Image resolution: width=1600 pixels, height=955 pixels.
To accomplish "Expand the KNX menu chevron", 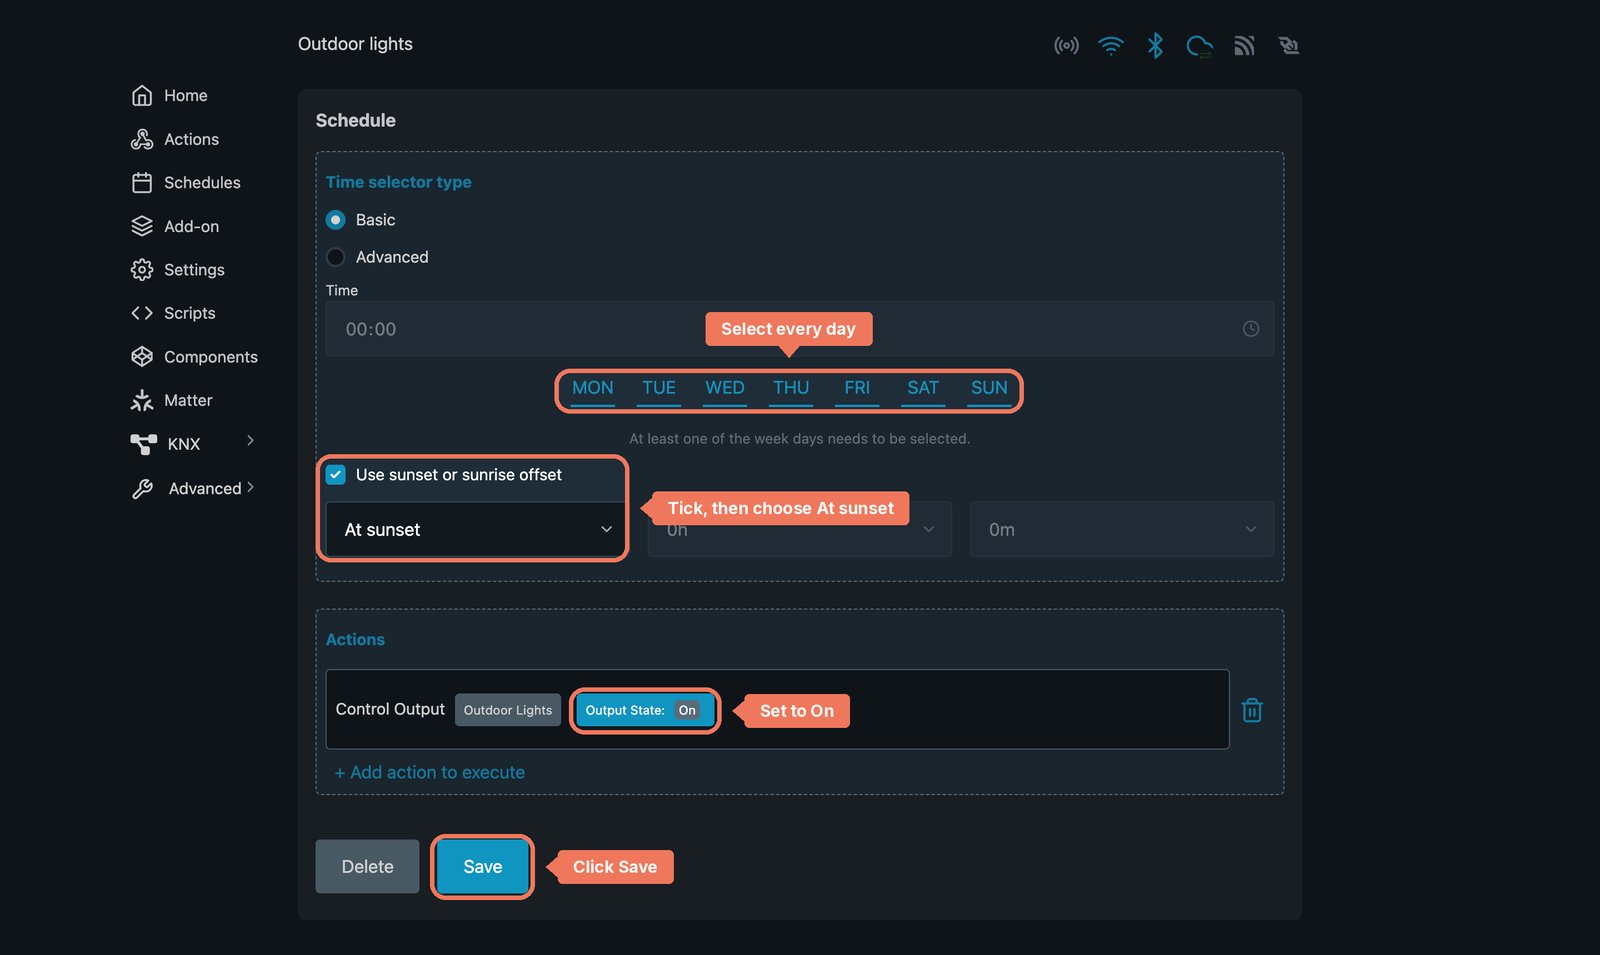I will (x=250, y=440).
